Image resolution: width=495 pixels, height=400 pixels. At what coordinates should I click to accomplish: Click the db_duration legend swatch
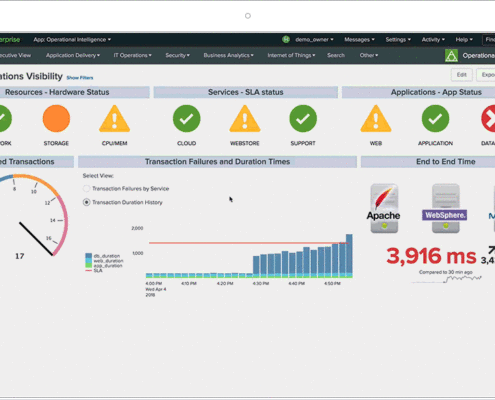(x=88, y=256)
